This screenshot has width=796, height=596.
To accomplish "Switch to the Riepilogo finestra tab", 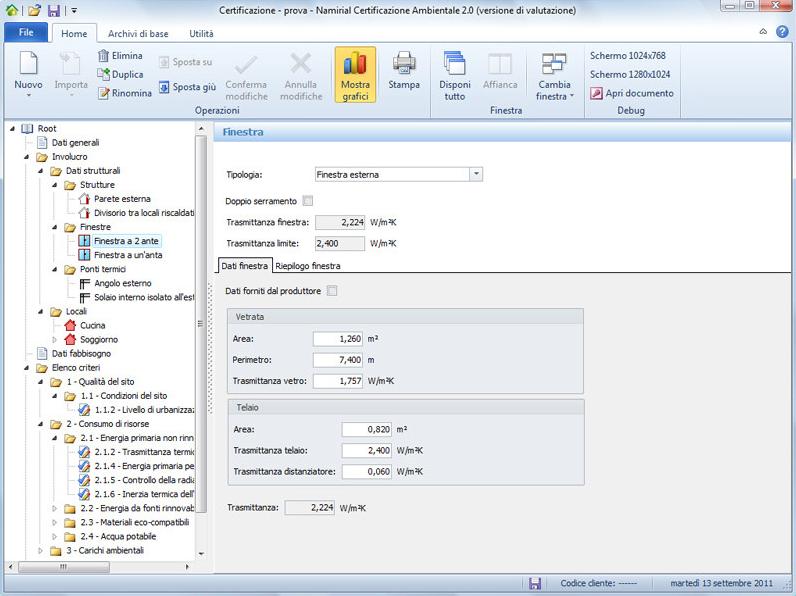I will click(308, 266).
